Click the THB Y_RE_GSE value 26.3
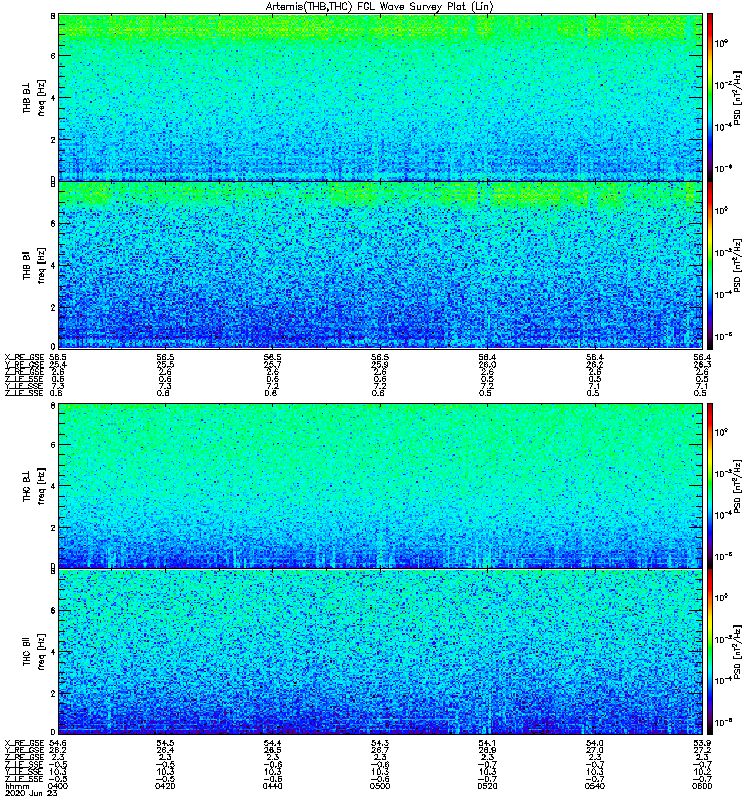Image resolution: width=750 pixels, height=800 pixels. 702,365
